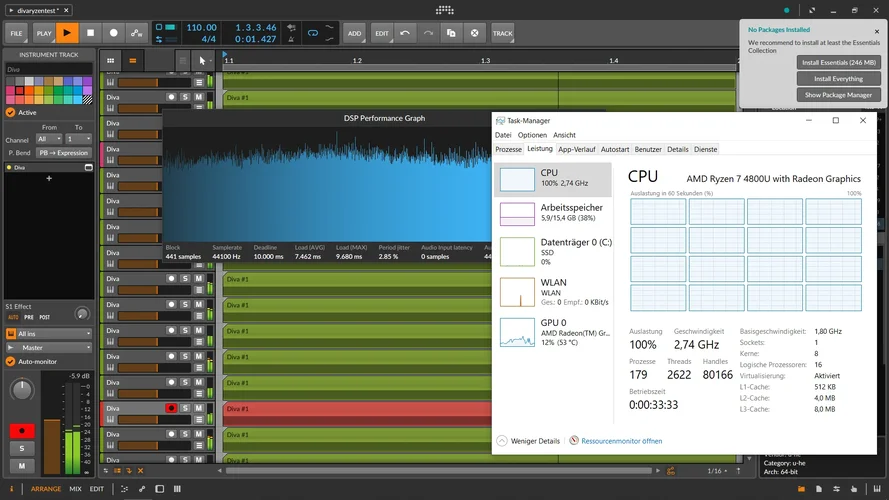Toggle the Active checkbox in the track inspector
Viewport: 889px width, 500px height.
coord(11,113)
